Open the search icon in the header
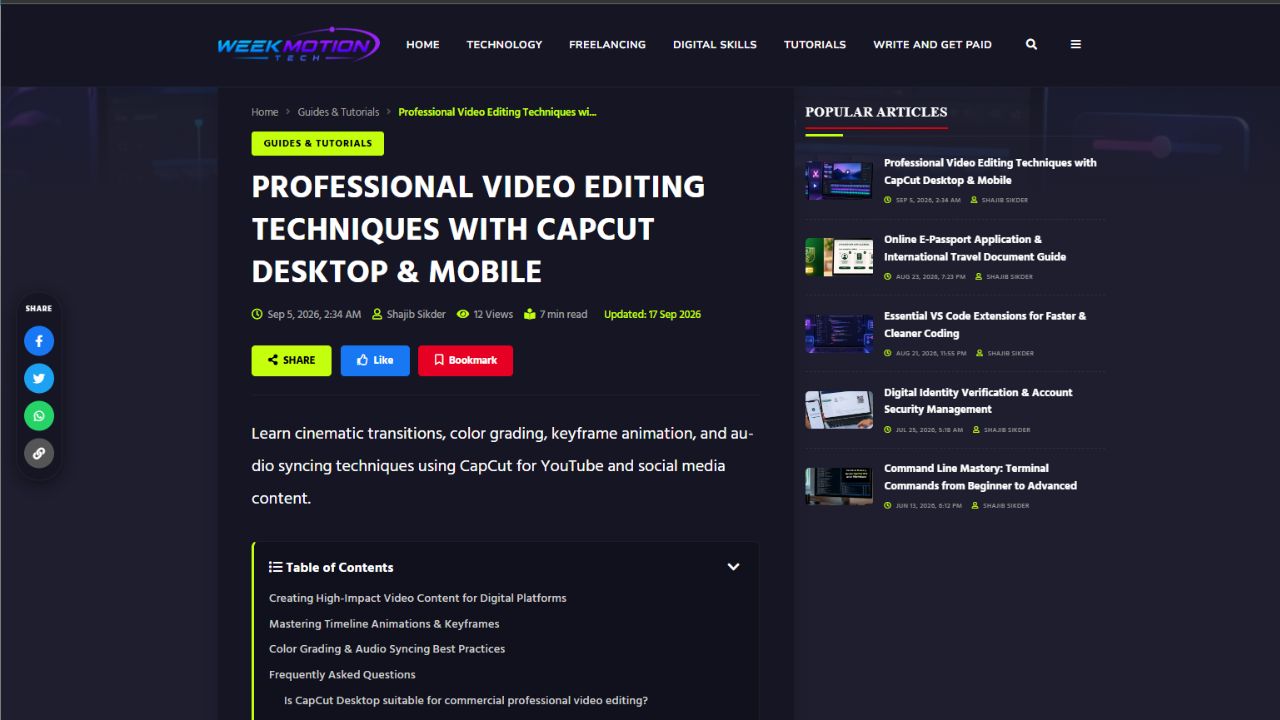The image size is (1280, 720). point(1031,44)
